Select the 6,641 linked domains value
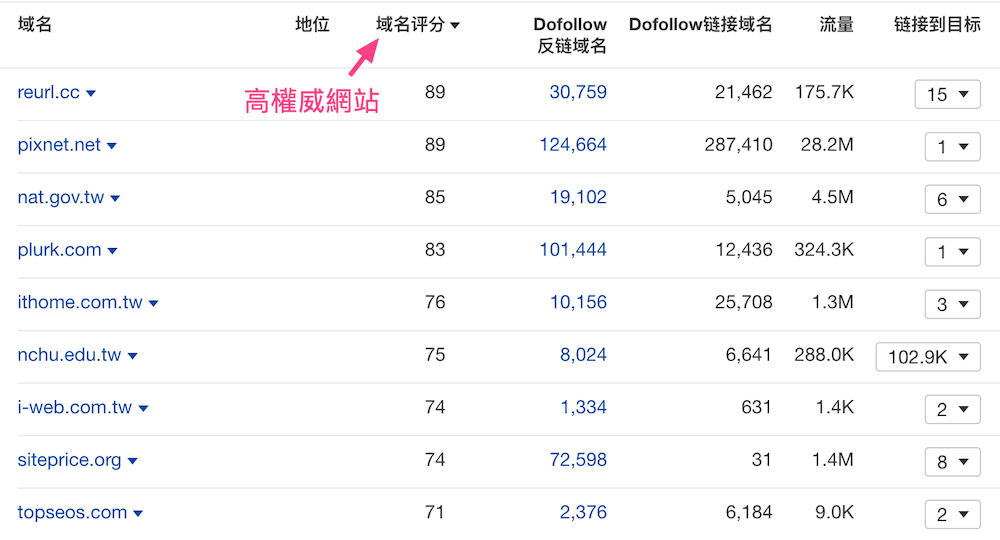 click(749, 354)
